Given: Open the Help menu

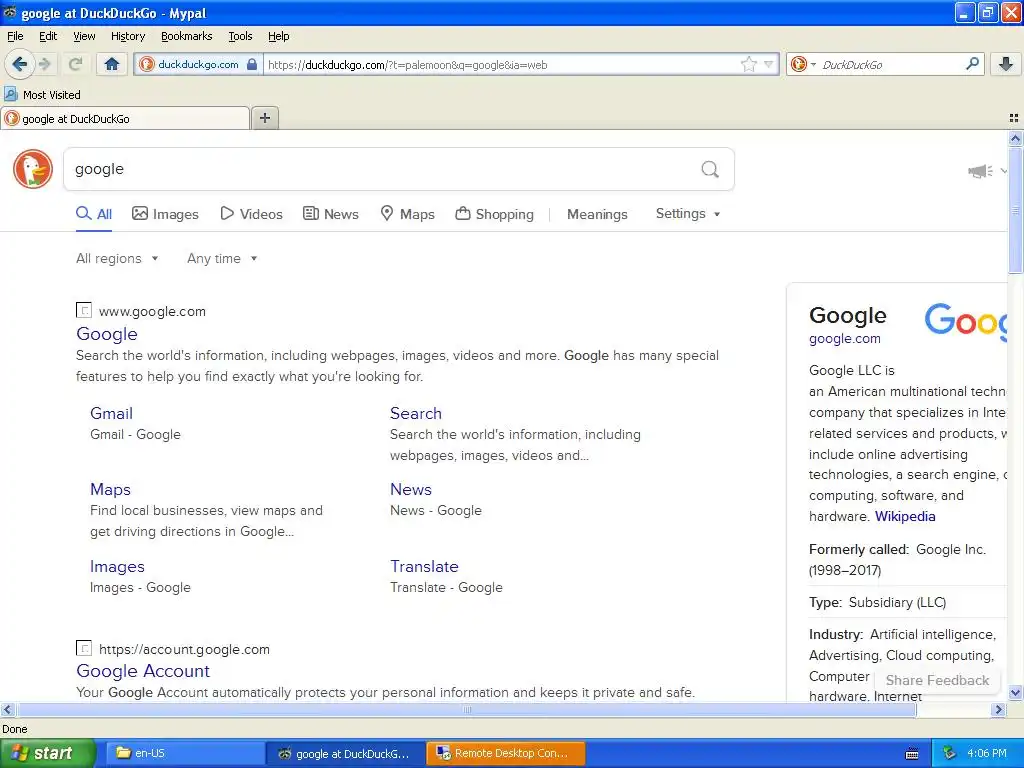Looking at the screenshot, I should coord(278,36).
